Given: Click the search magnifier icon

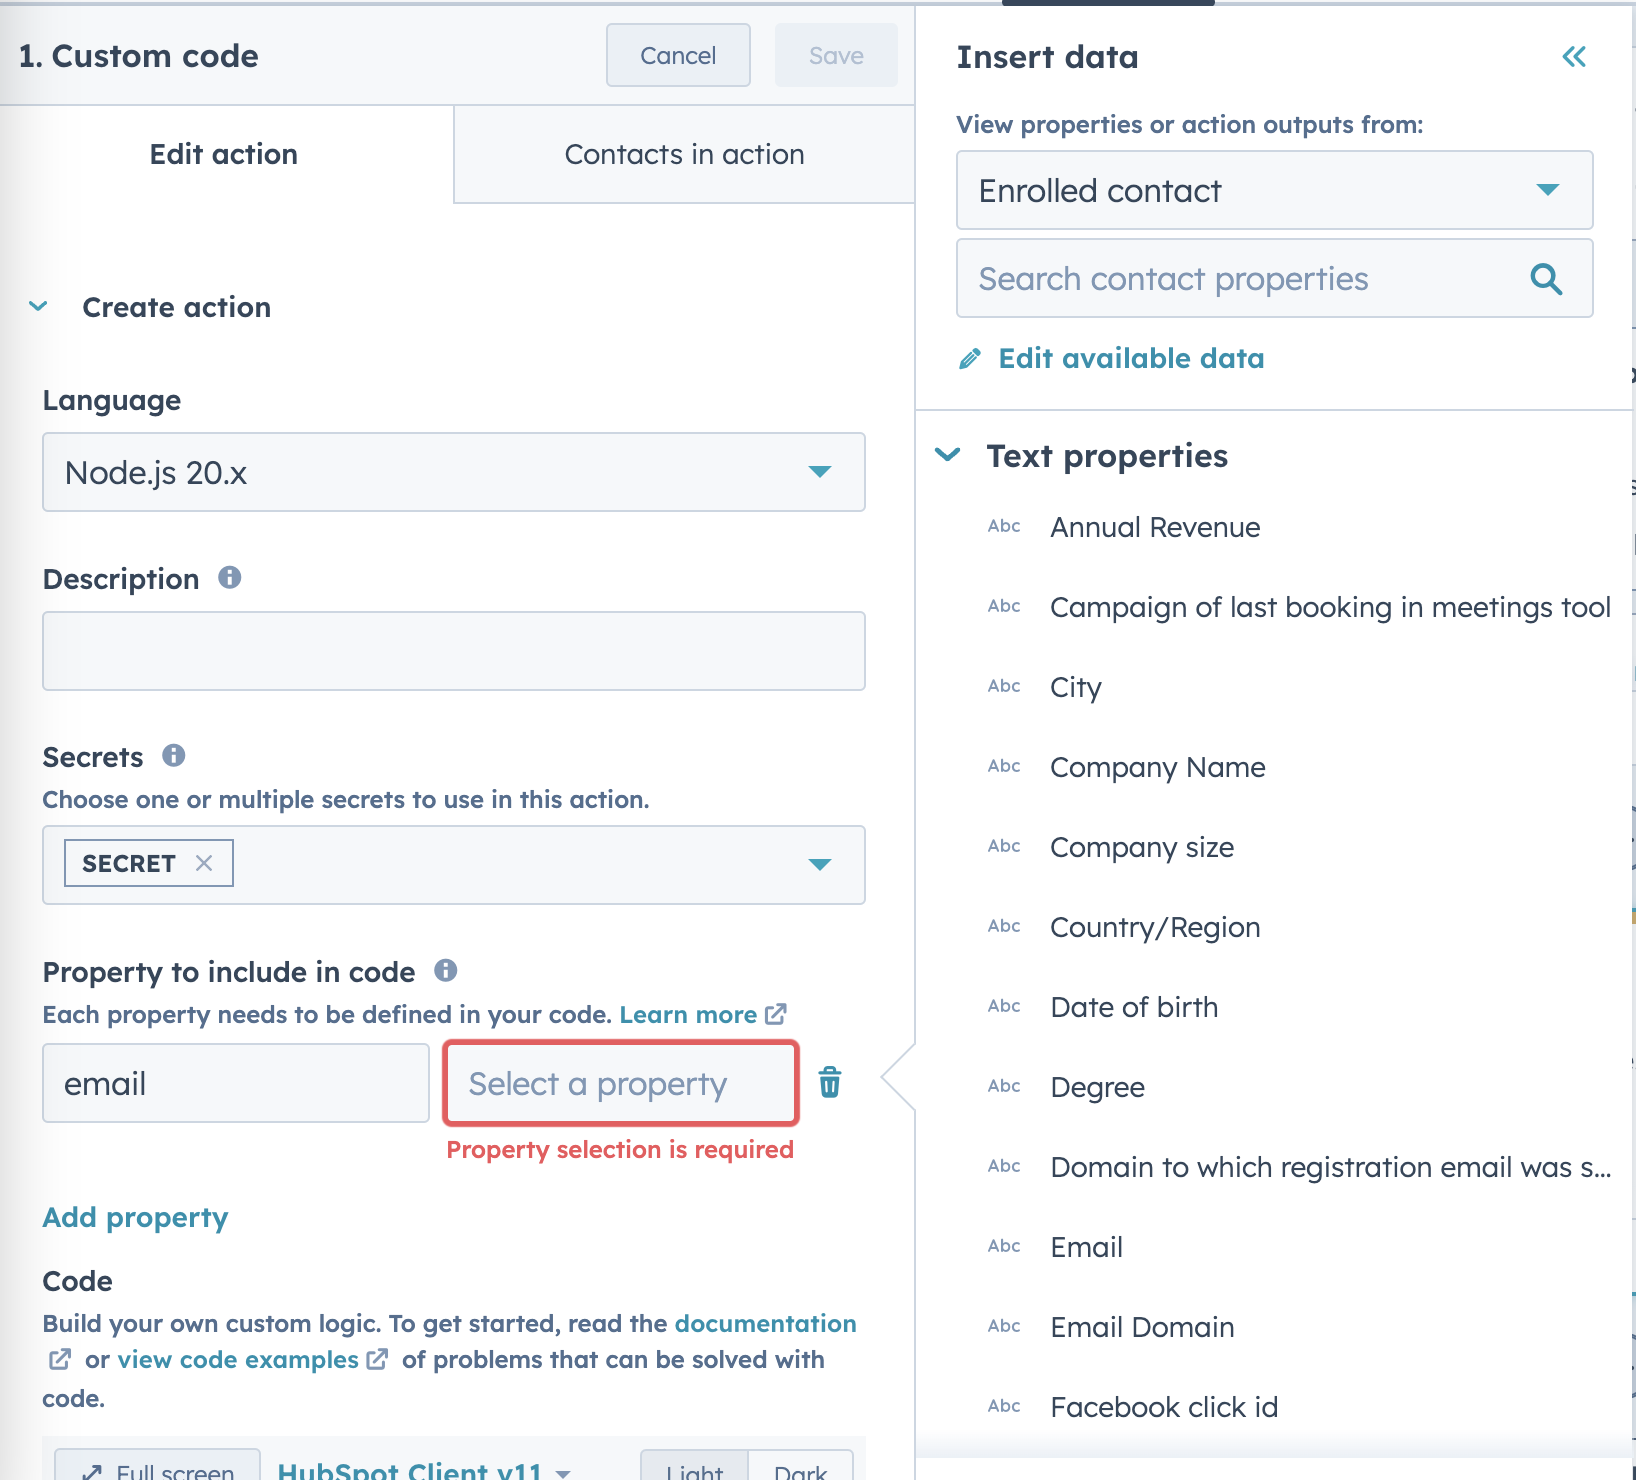Looking at the screenshot, I should tap(1546, 279).
